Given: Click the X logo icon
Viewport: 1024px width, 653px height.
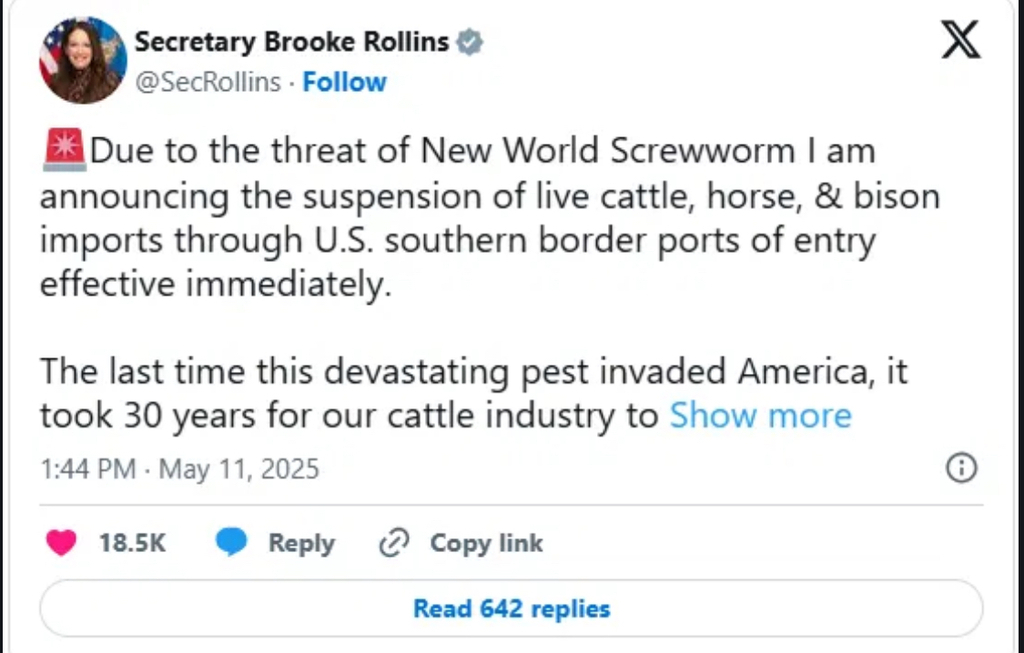Looking at the screenshot, I should [961, 40].
